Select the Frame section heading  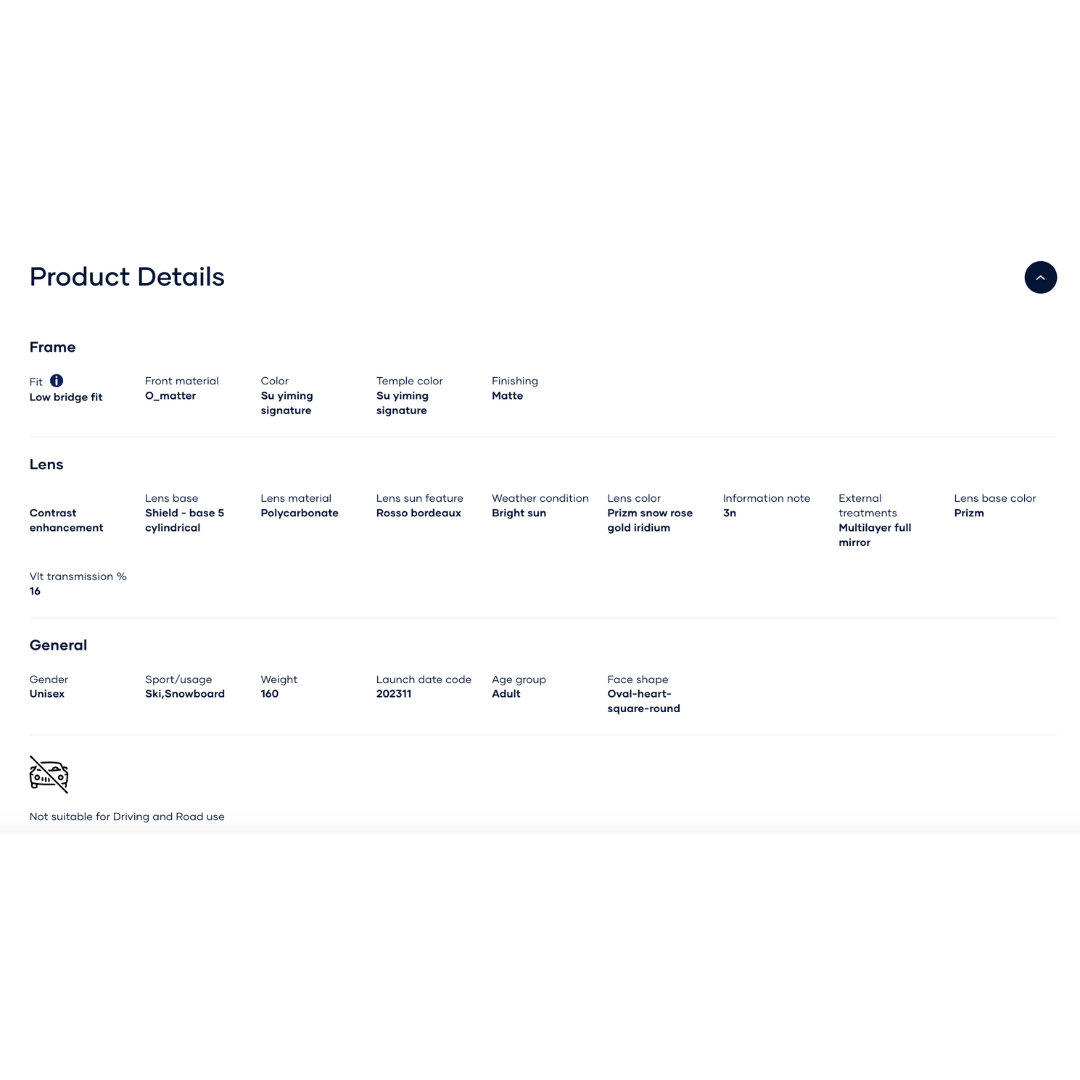pyautogui.click(x=52, y=347)
